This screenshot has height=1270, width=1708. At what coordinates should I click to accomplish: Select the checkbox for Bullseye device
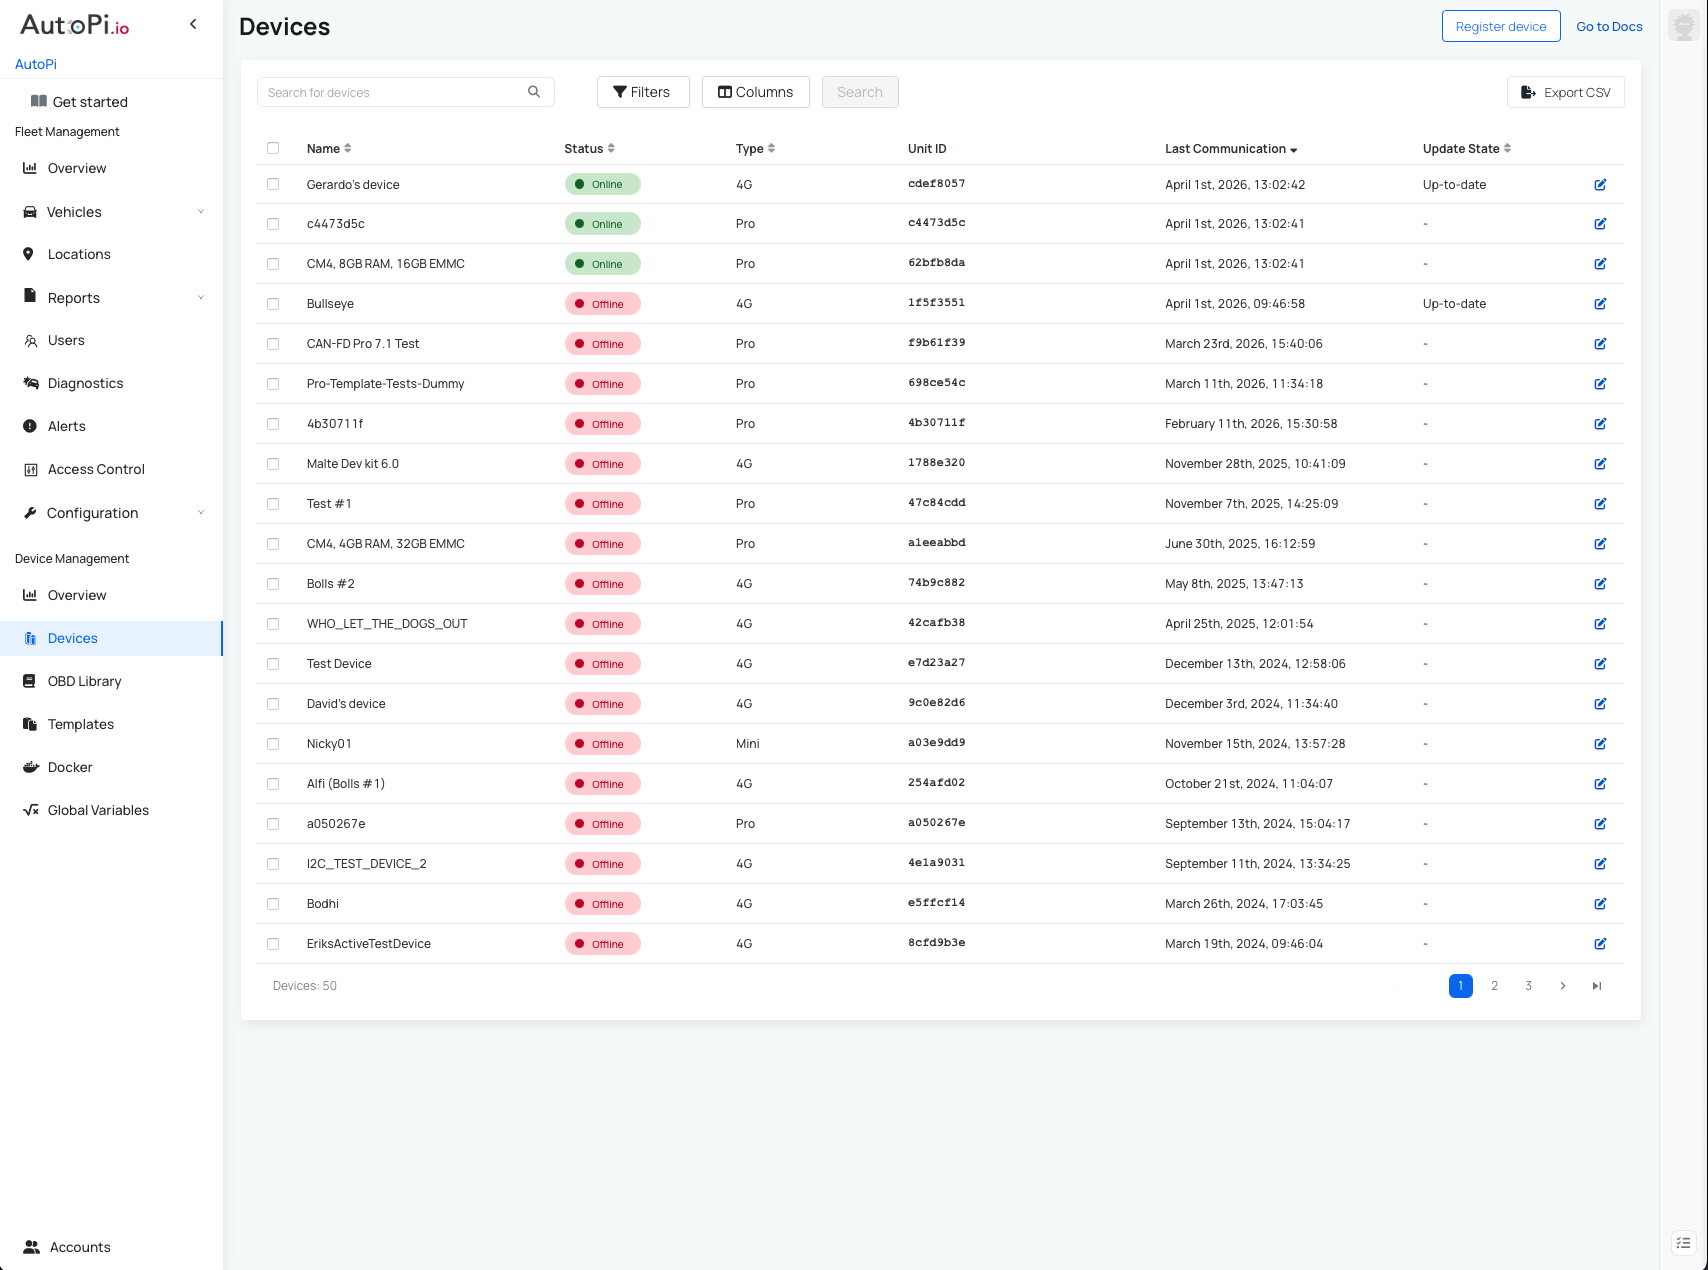click(274, 304)
